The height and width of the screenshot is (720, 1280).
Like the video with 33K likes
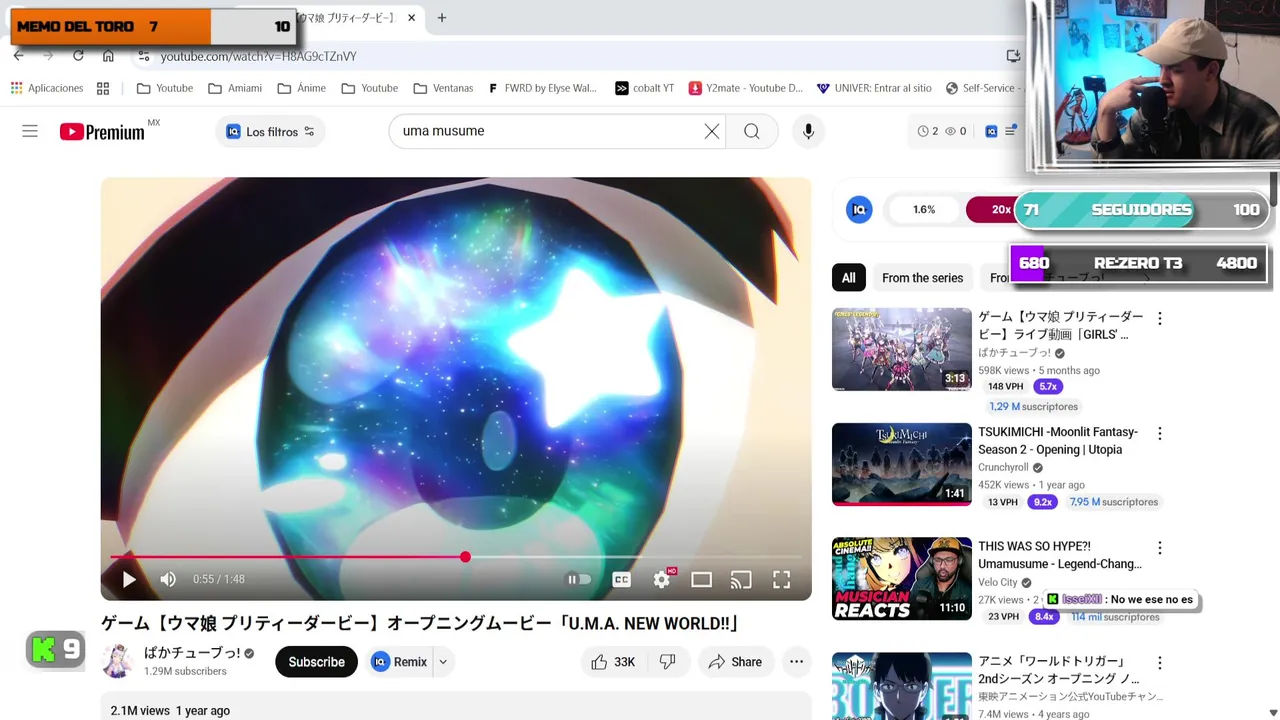[613, 662]
